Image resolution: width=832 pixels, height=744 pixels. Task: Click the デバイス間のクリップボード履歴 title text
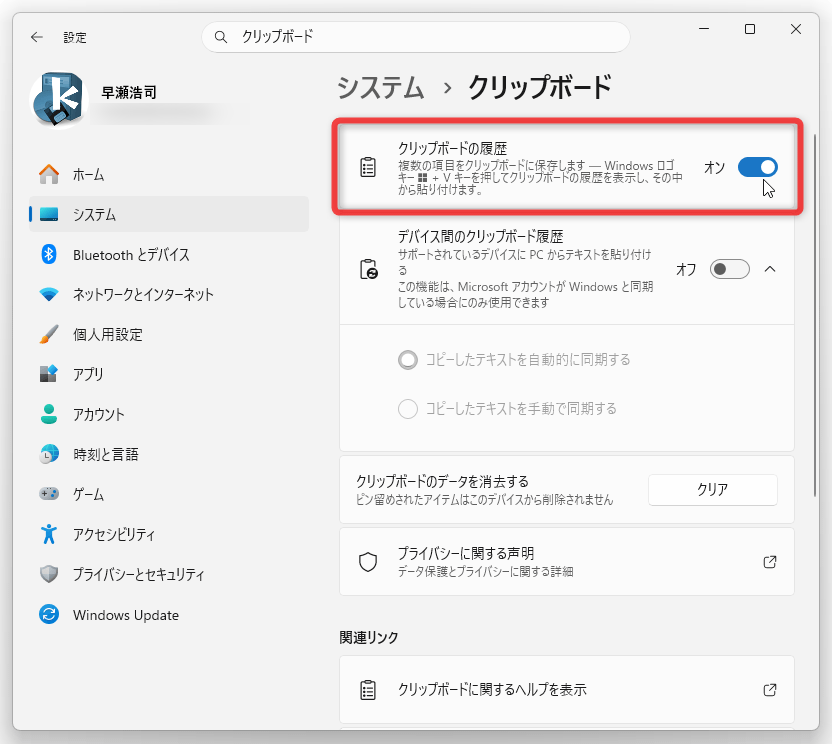(x=481, y=236)
